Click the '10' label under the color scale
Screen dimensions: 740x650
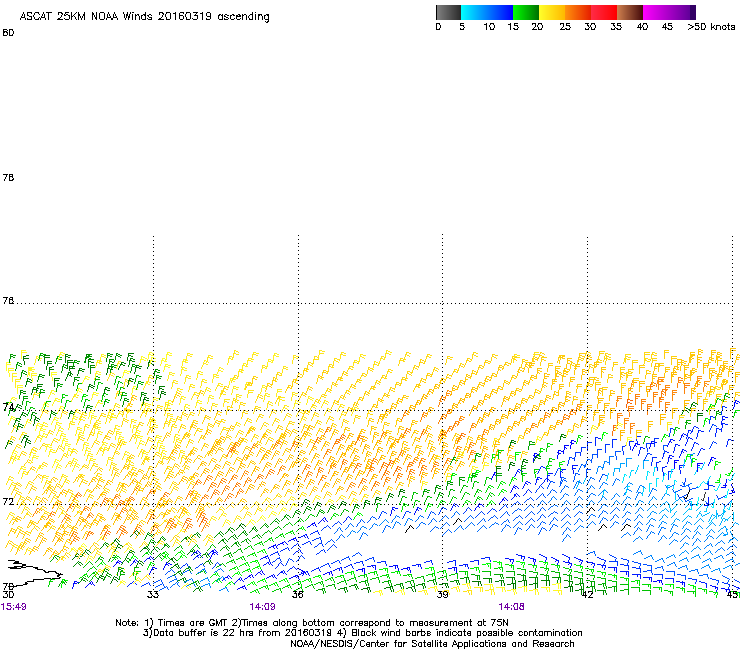tap(489, 27)
